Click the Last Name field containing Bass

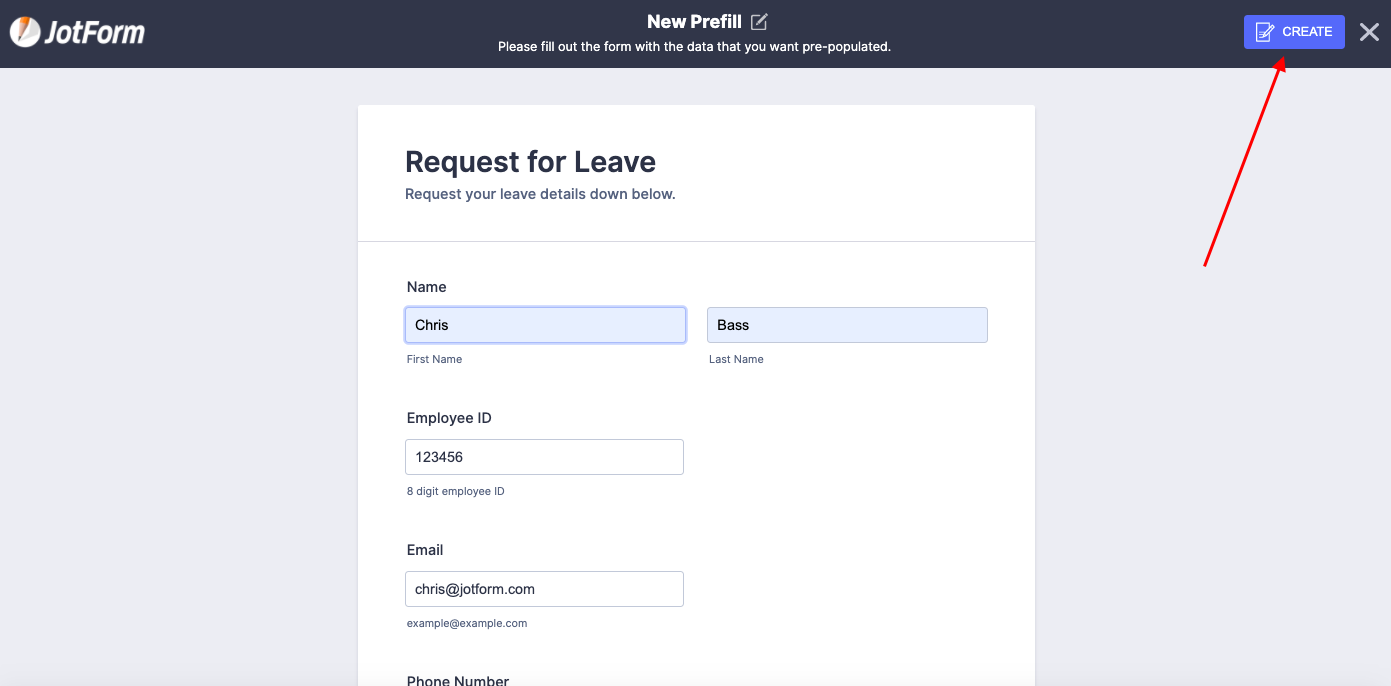pyautogui.click(x=847, y=325)
